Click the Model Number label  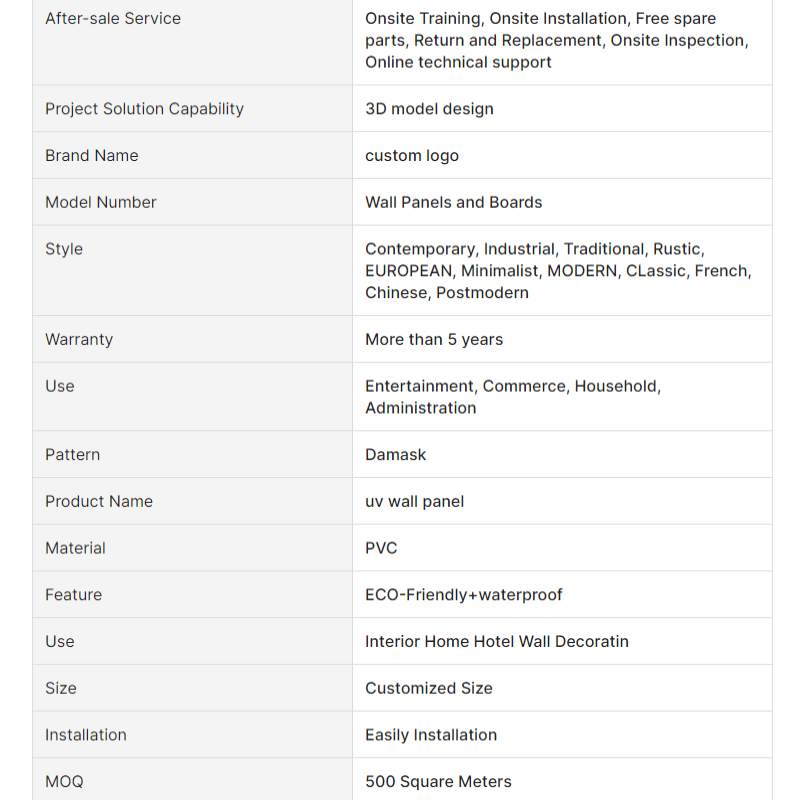(101, 202)
